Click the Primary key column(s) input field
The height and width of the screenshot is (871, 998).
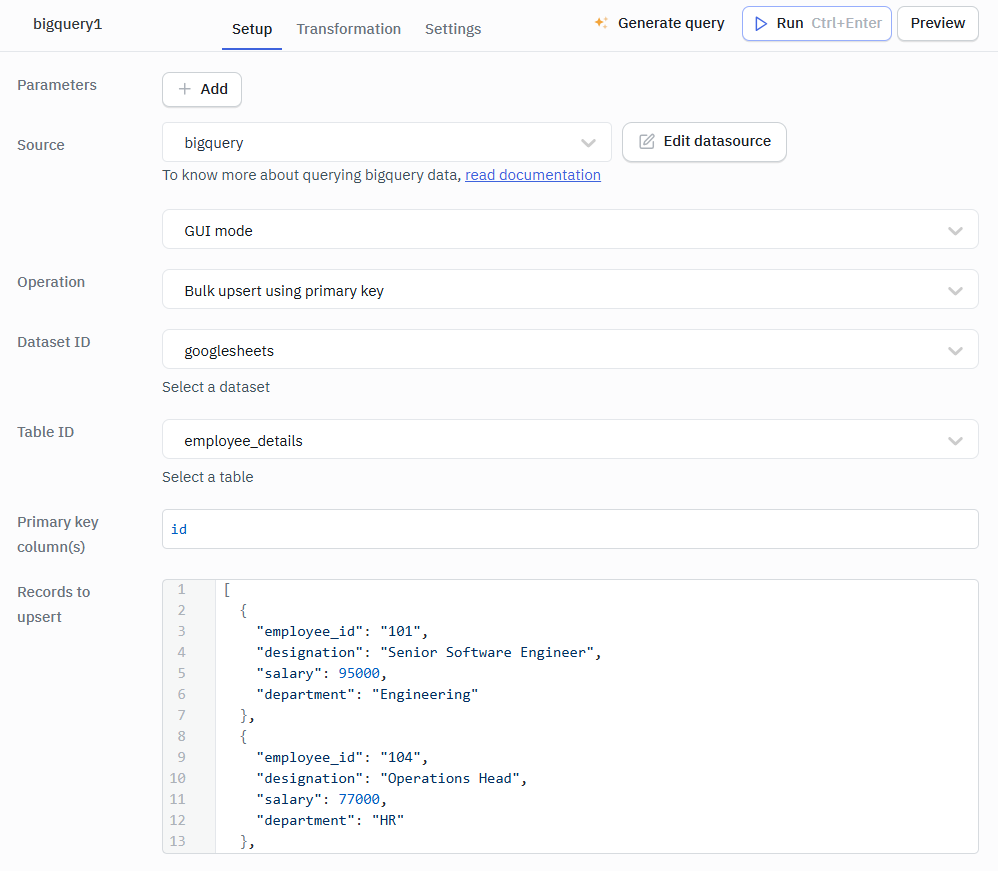[x=570, y=528]
